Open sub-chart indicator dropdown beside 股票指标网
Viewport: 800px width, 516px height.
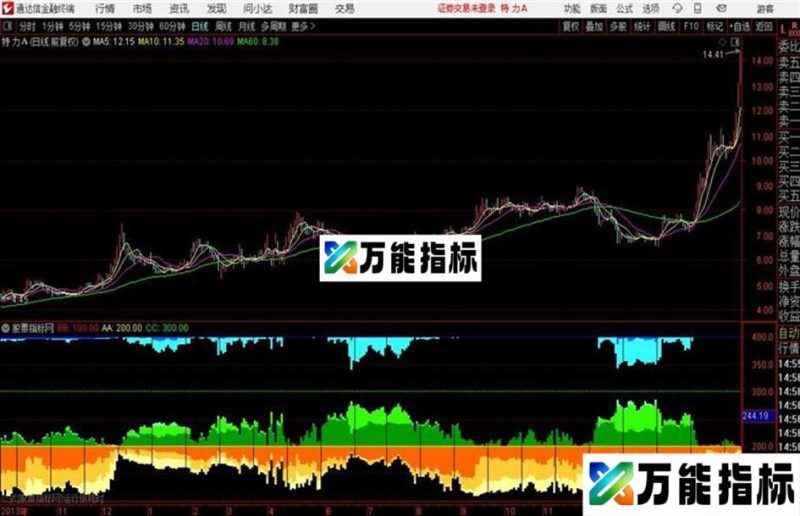[x=6, y=328]
